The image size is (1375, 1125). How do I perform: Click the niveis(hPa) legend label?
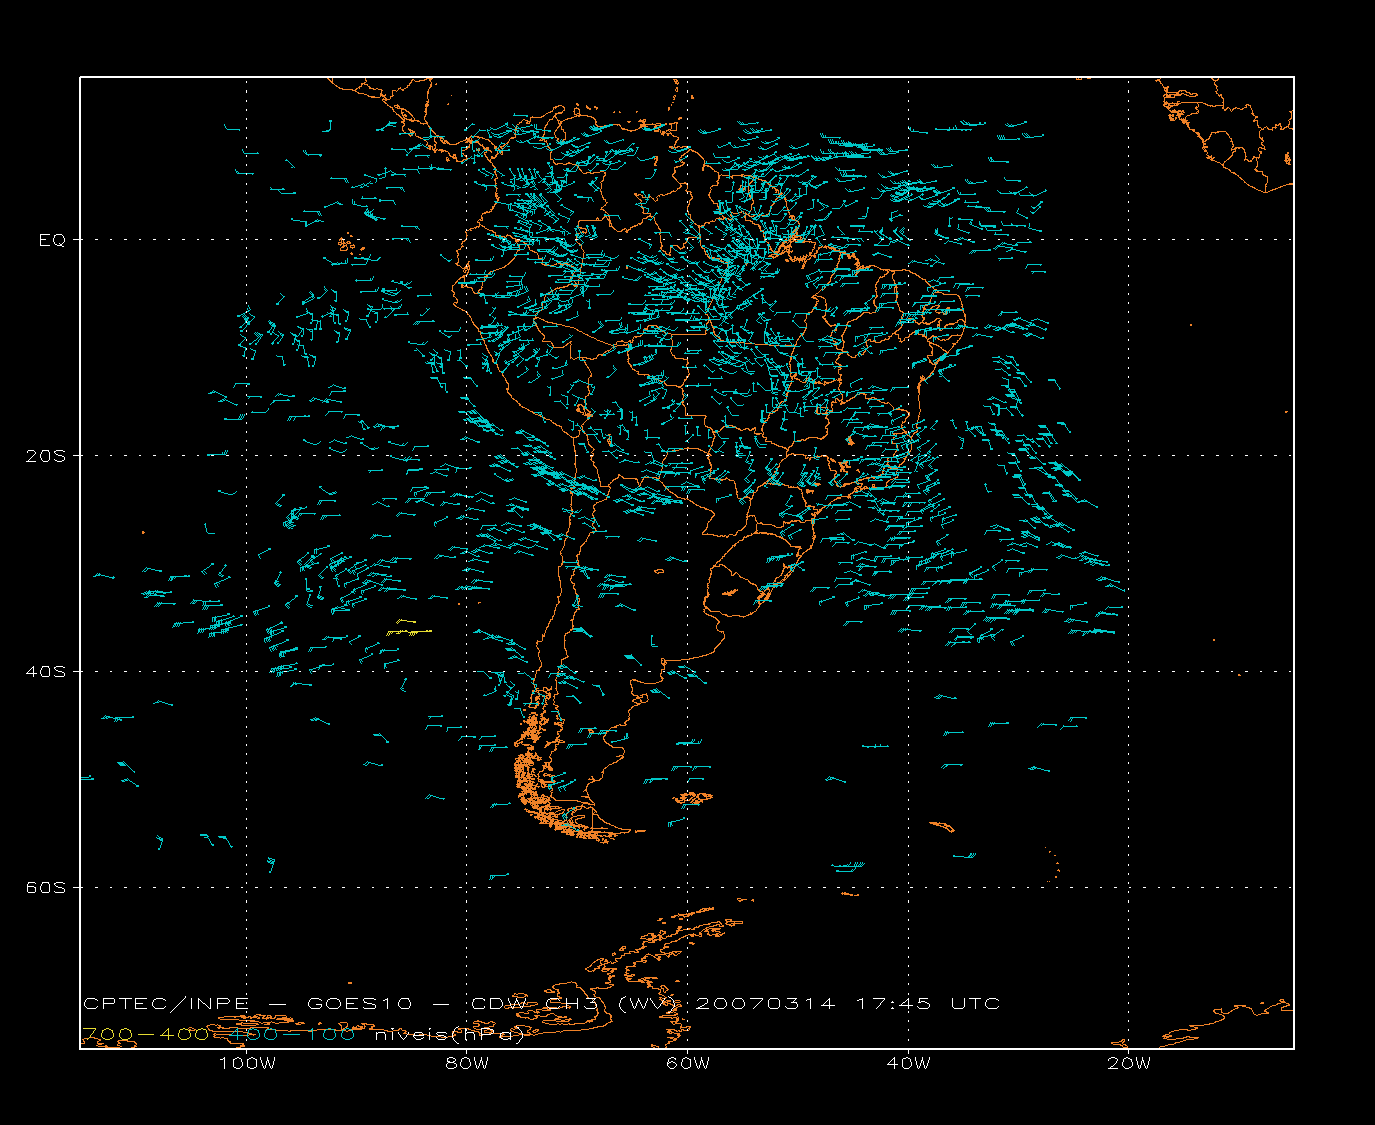(x=450, y=1035)
